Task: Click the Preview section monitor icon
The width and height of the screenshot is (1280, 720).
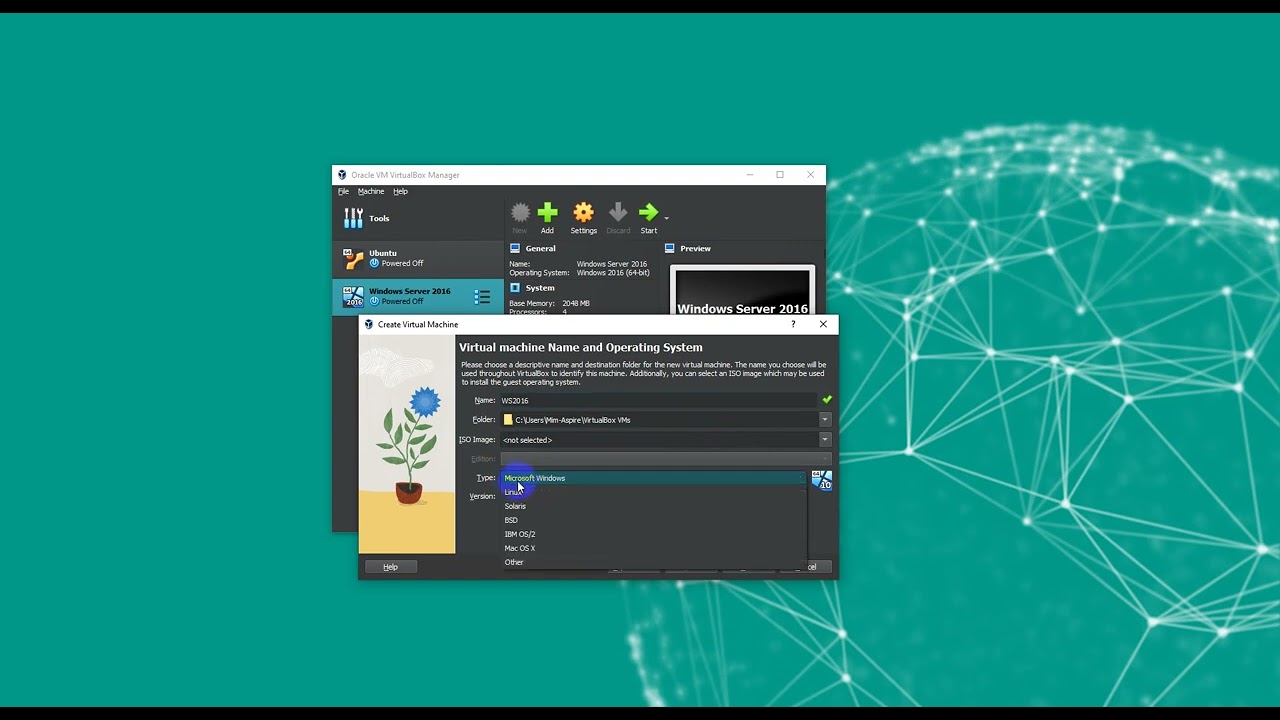Action: (x=670, y=248)
